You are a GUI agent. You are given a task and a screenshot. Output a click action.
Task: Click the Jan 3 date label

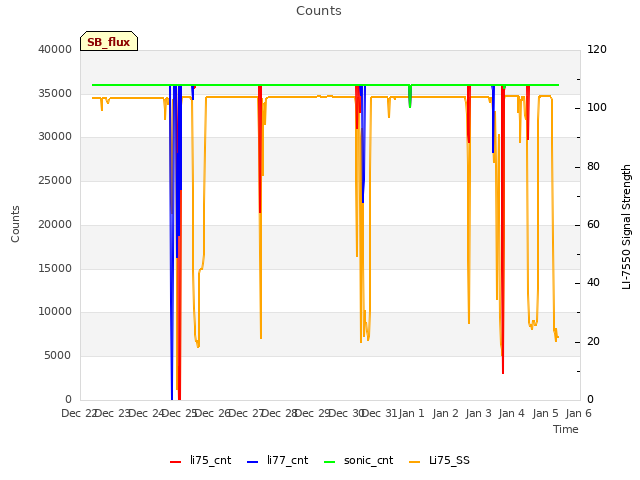479,413
